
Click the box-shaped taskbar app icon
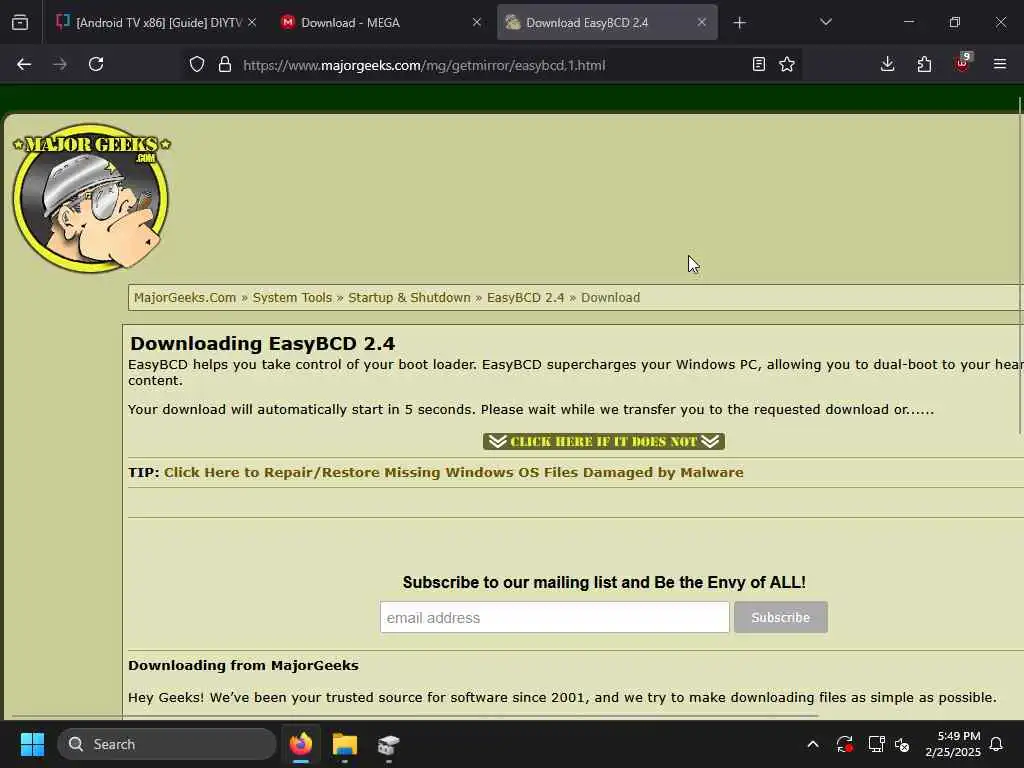[x=389, y=744]
